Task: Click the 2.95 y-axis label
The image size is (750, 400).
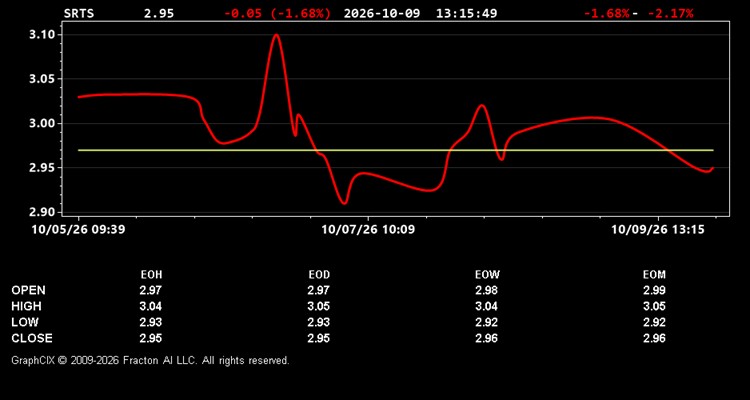Action: [x=42, y=167]
